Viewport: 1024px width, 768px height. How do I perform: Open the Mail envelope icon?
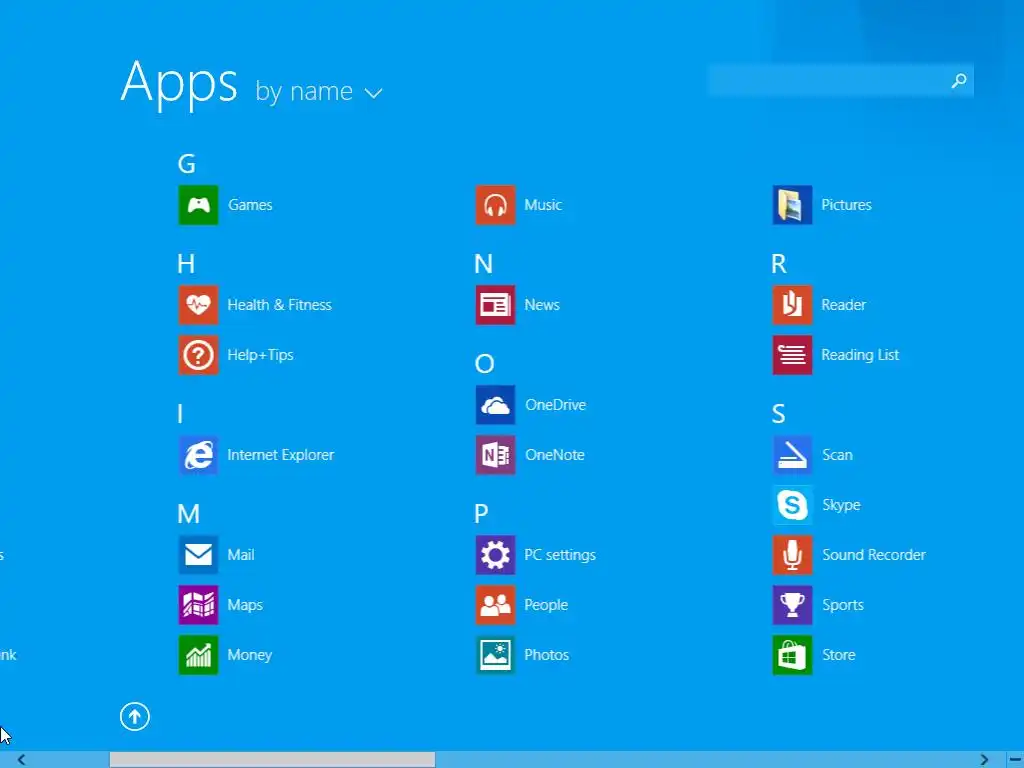click(x=199, y=555)
